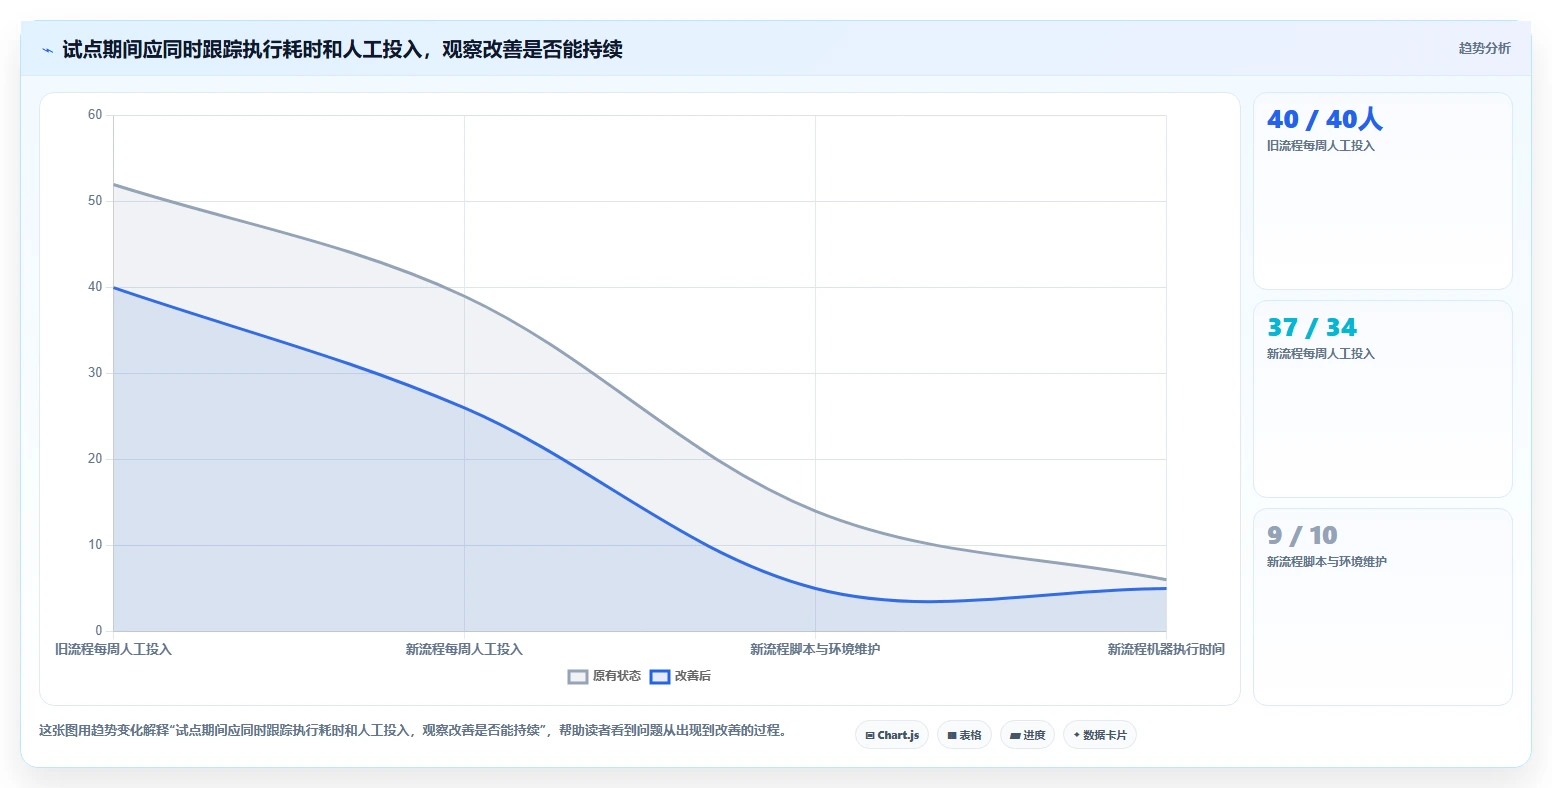The image size is (1552, 788).
Task: Click the 表格 tag button
Action: (964, 735)
